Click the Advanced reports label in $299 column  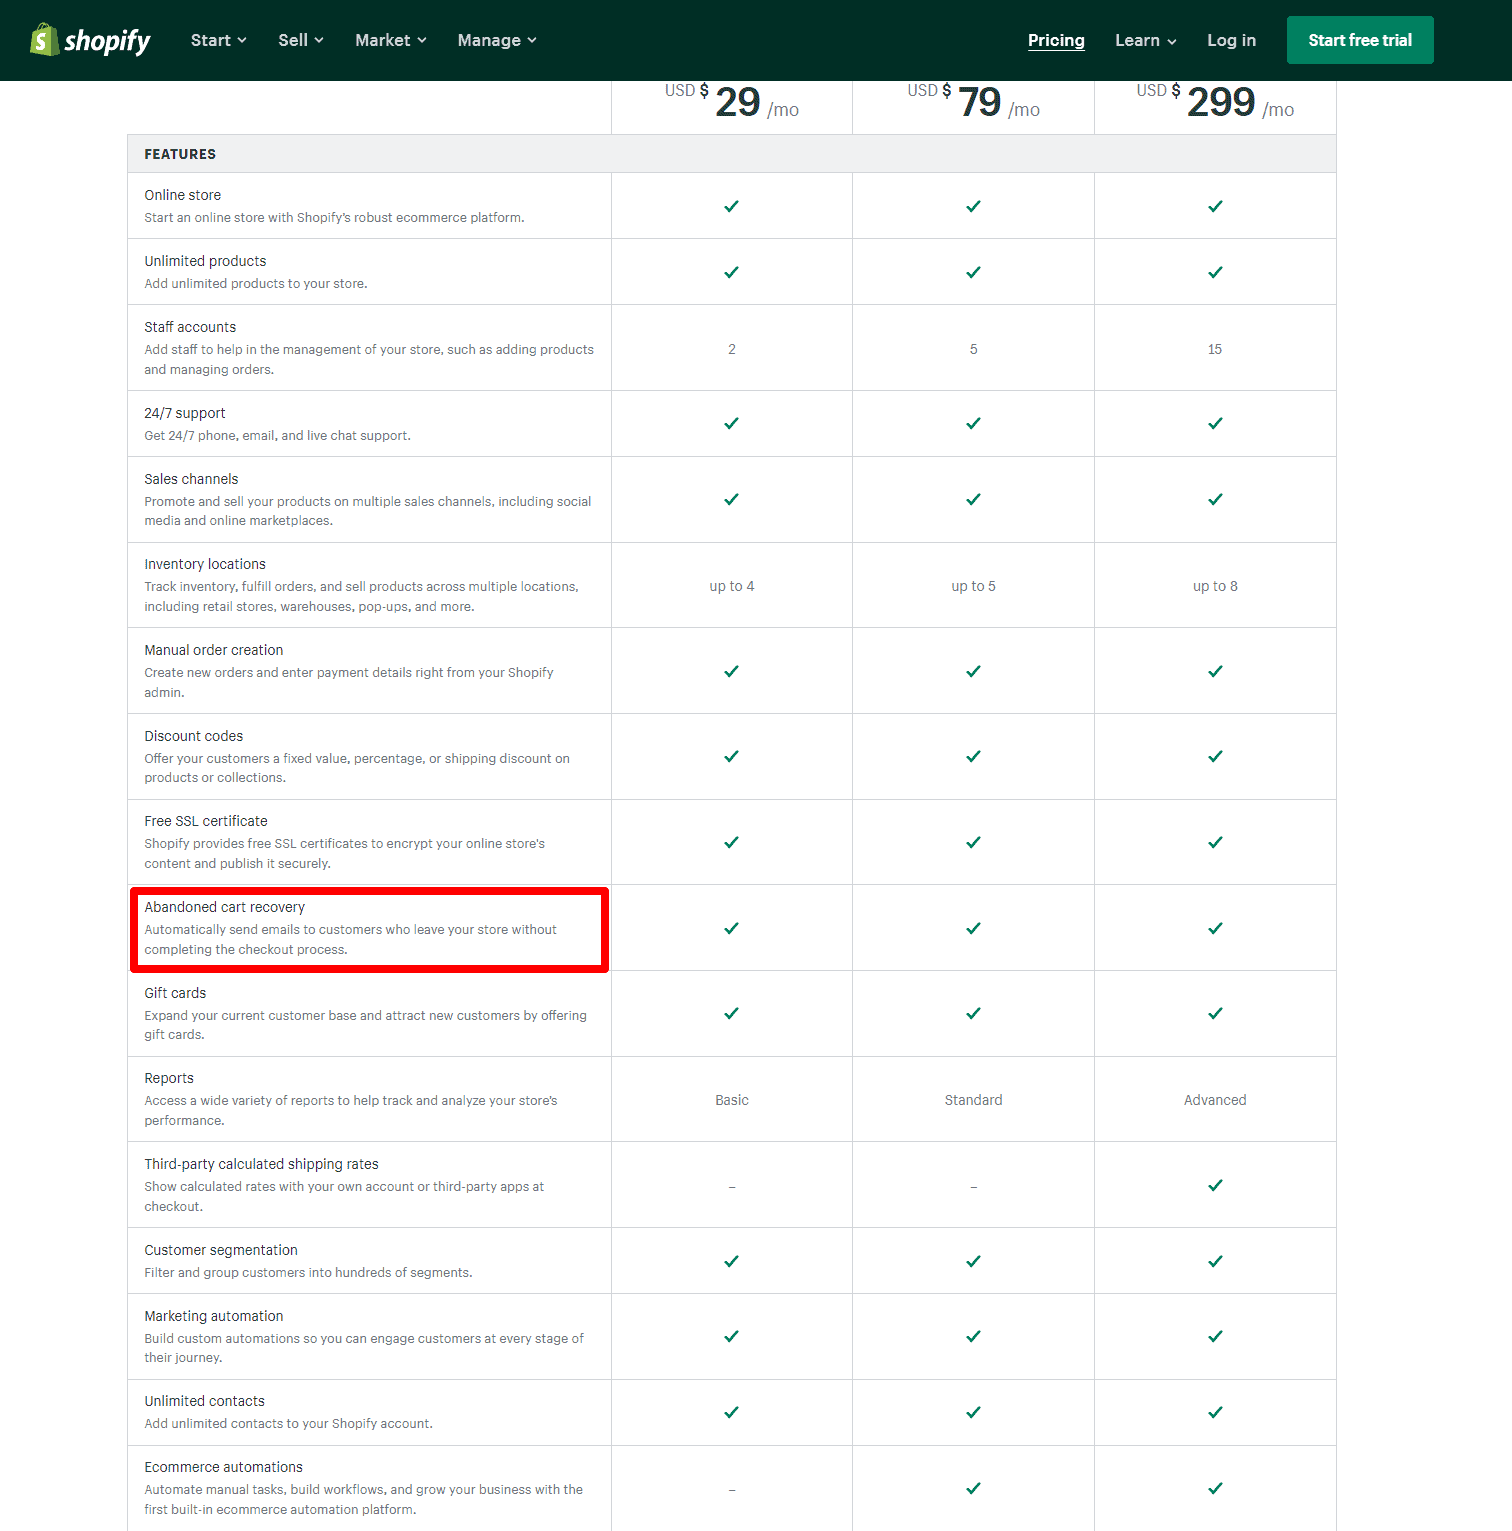click(1215, 1099)
